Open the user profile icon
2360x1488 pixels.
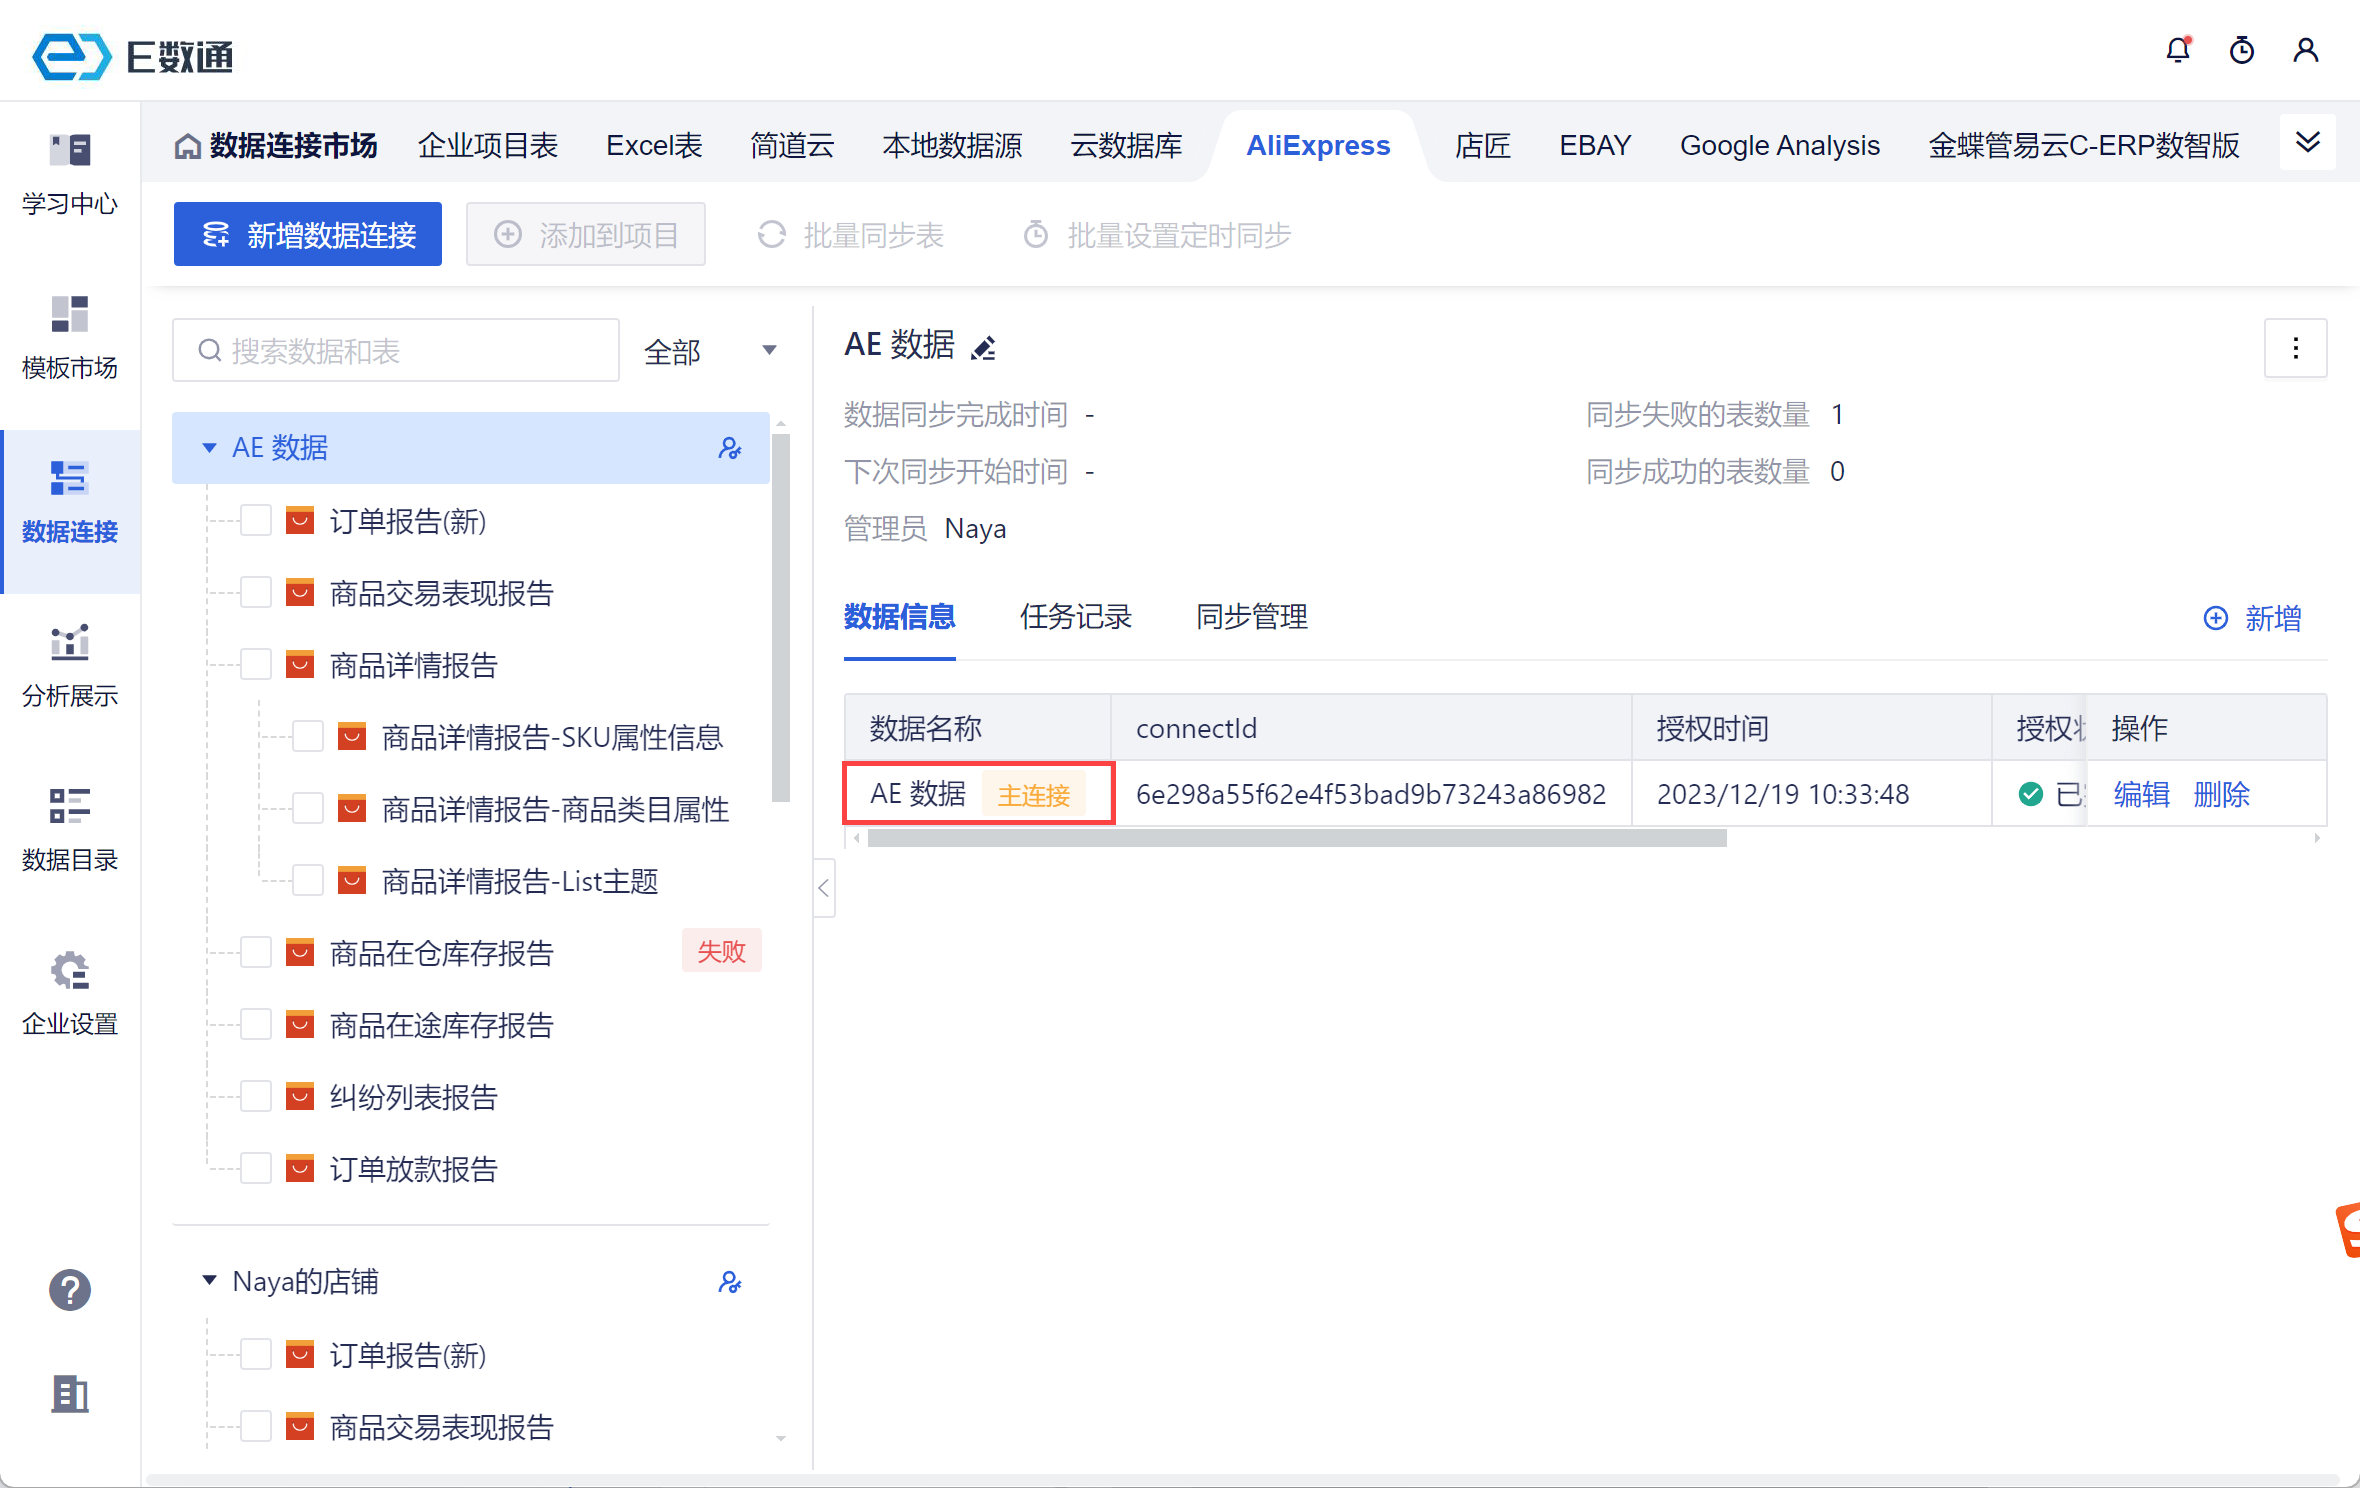[2306, 50]
